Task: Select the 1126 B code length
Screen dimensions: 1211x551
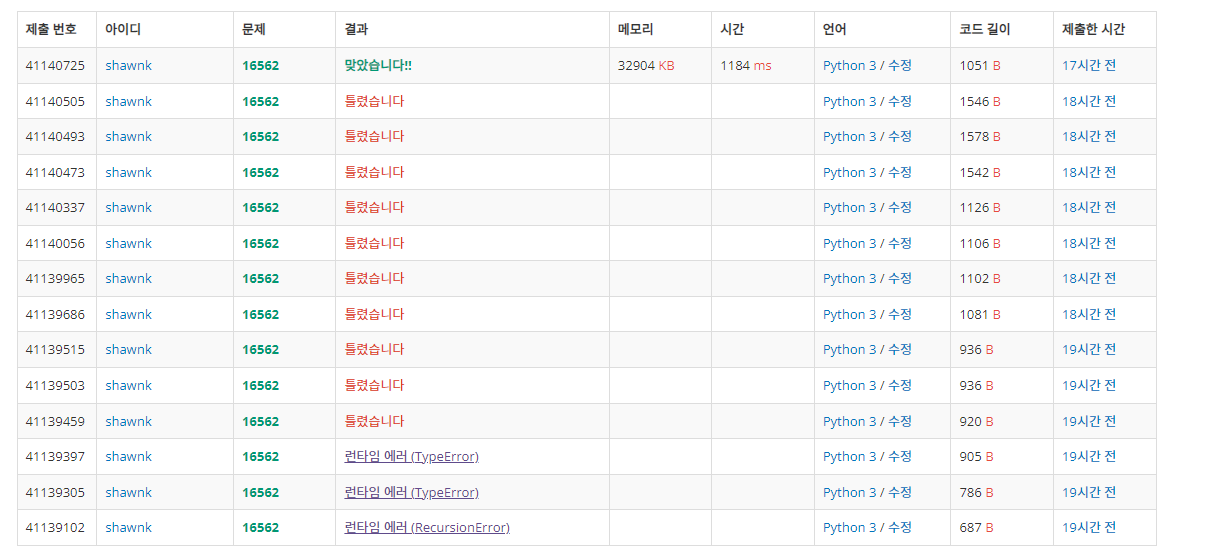Action: pyautogui.click(x=980, y=207)
